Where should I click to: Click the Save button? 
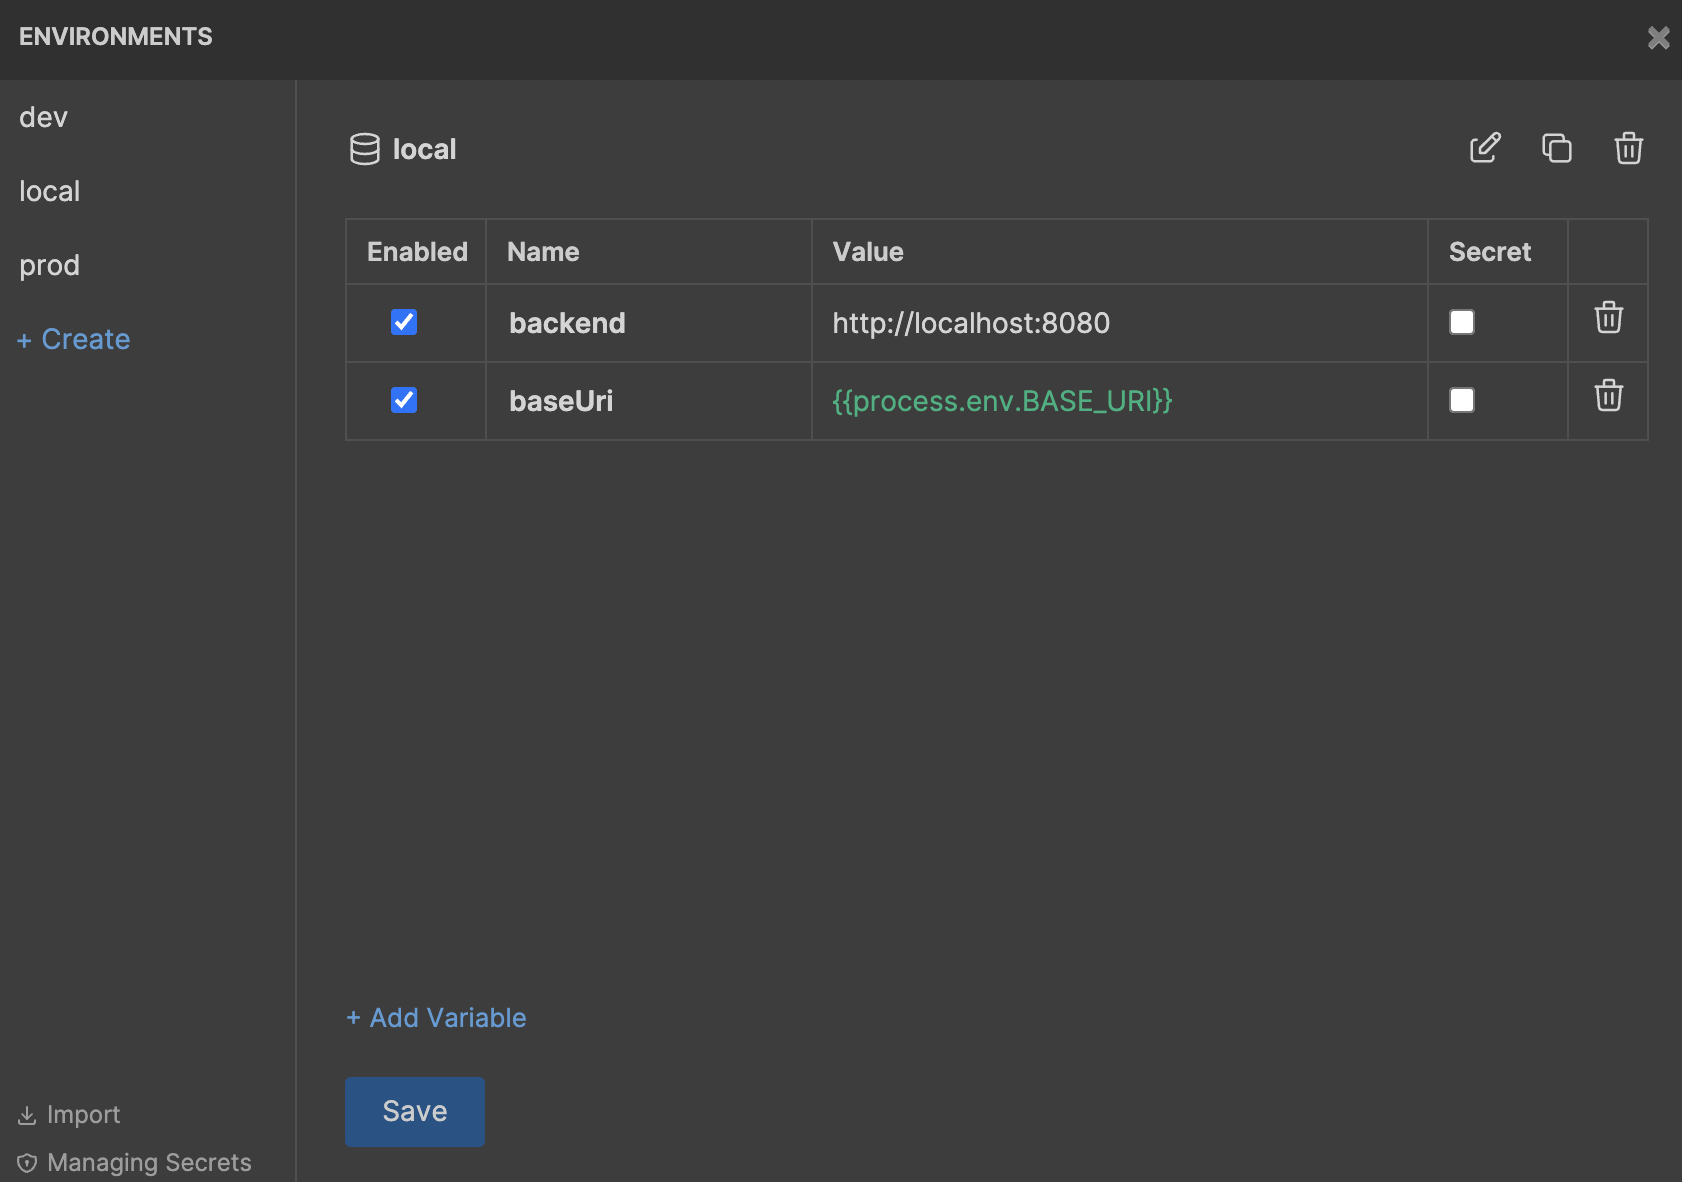point(415,1111)
